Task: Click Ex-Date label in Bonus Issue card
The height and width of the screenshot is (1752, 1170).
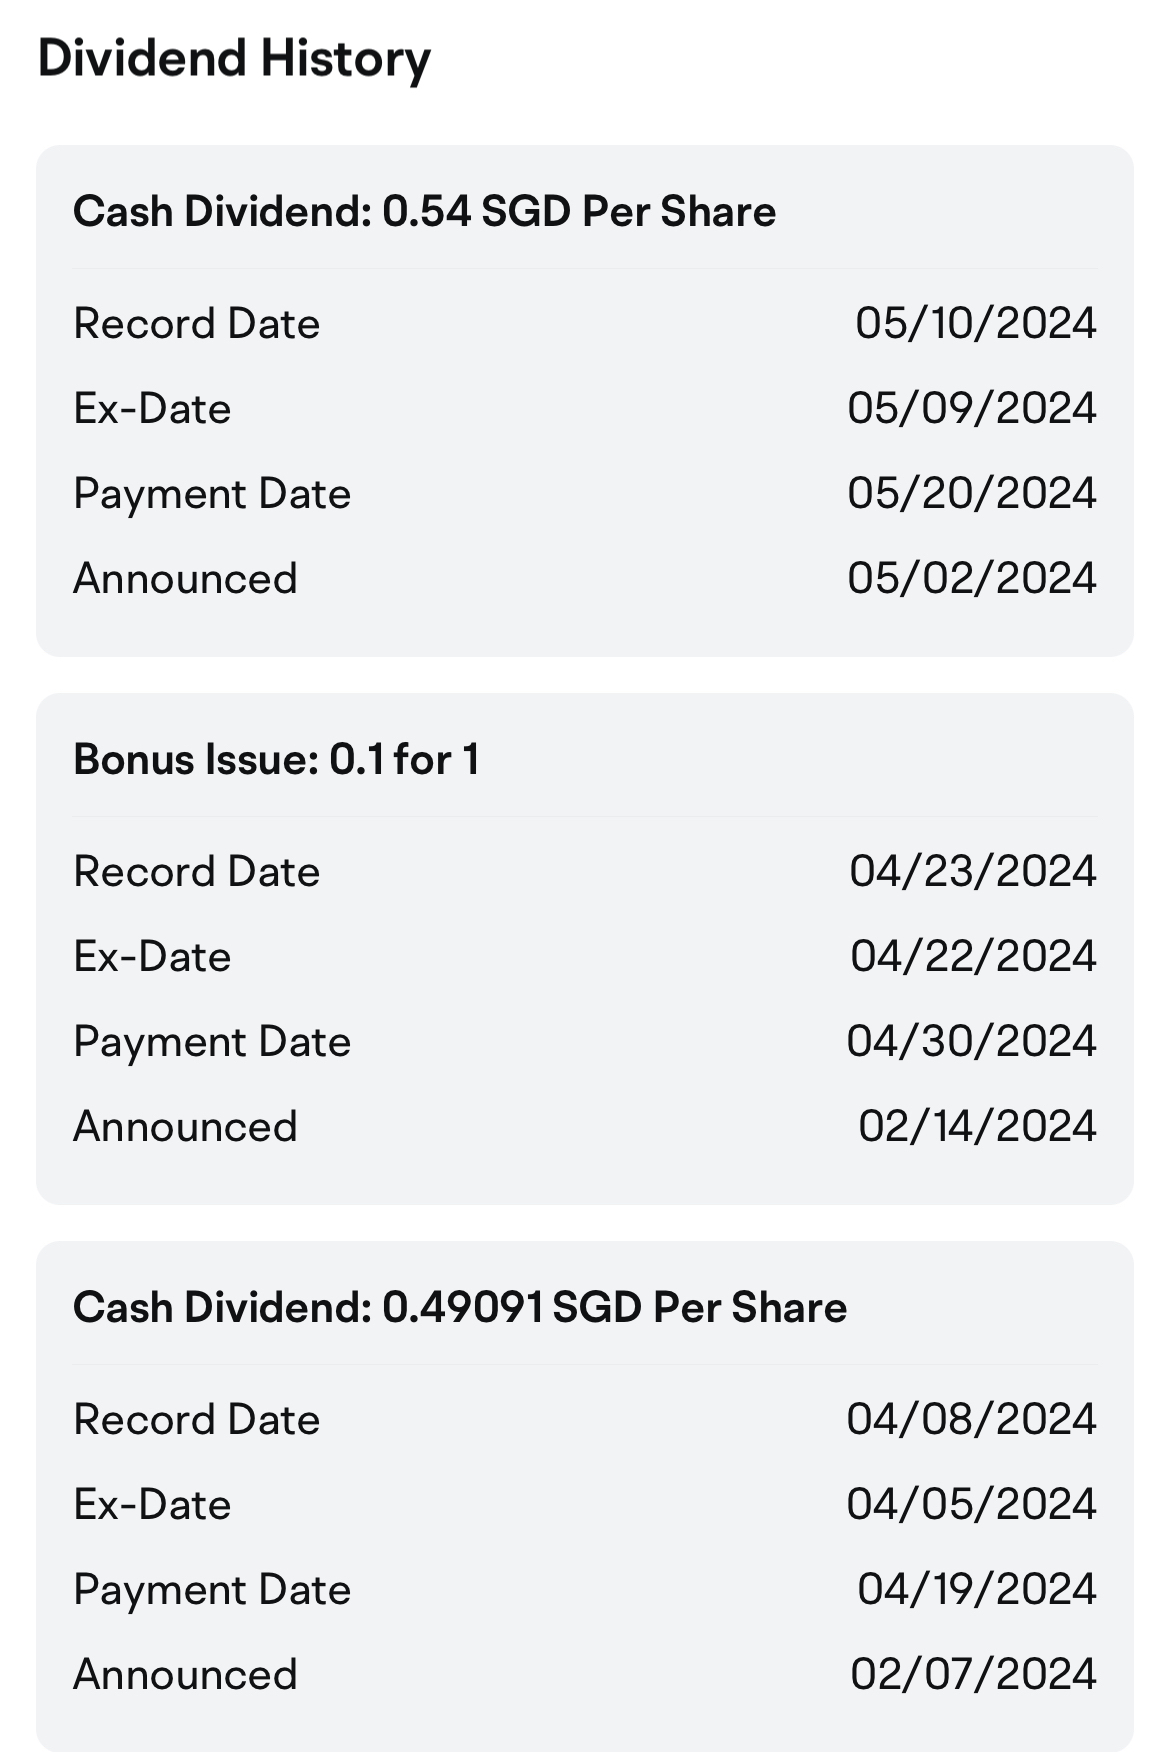Action: tap(152, 957)
